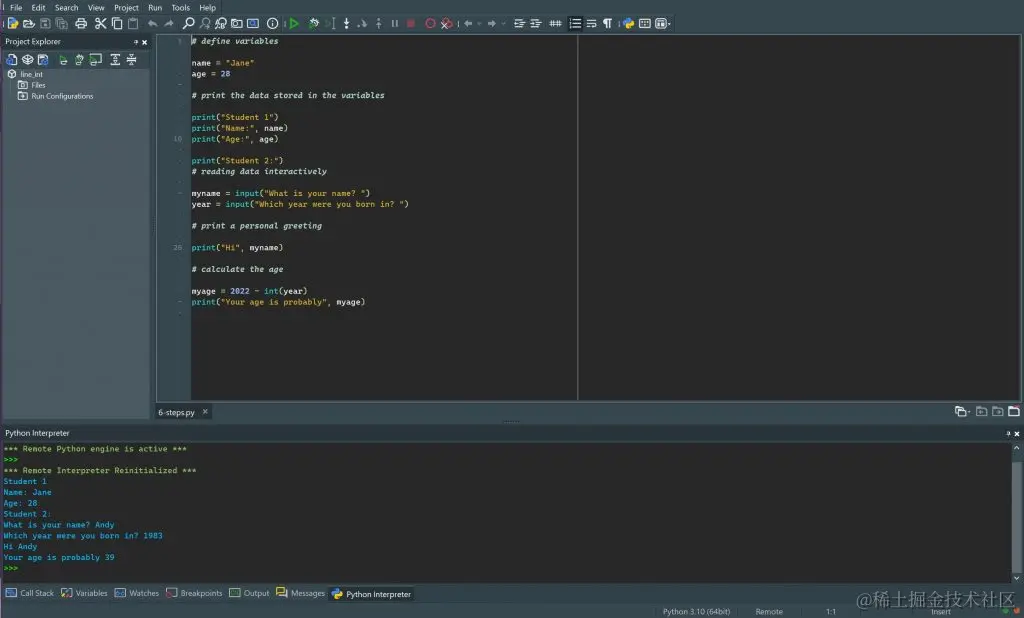The width and height of the screenshot is (1024, 618).
Task: Open the Run menu
Action: tap(155, 7)
